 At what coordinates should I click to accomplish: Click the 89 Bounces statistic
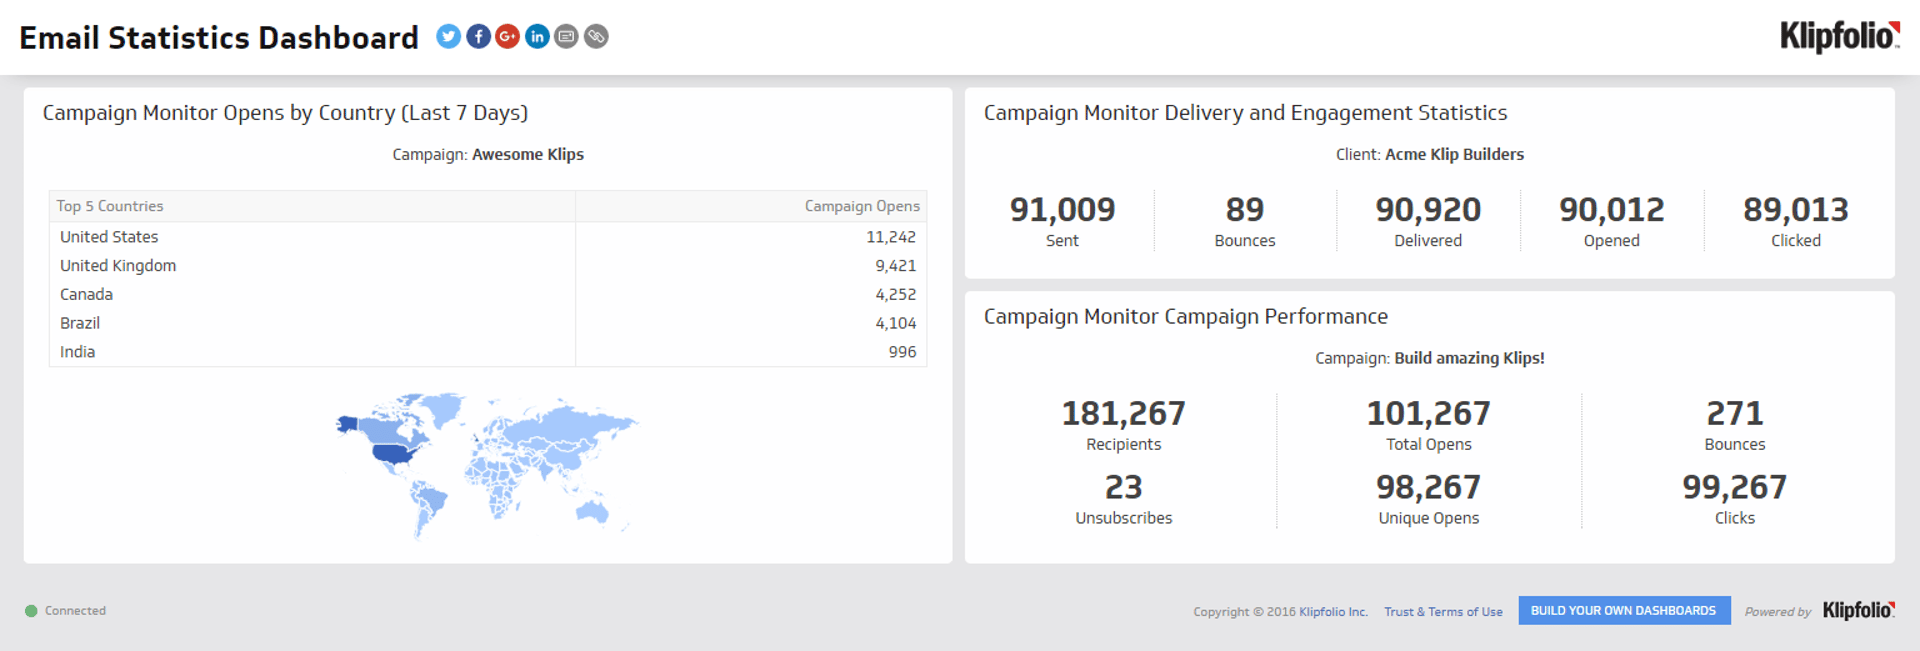[x=1245, y=221]
